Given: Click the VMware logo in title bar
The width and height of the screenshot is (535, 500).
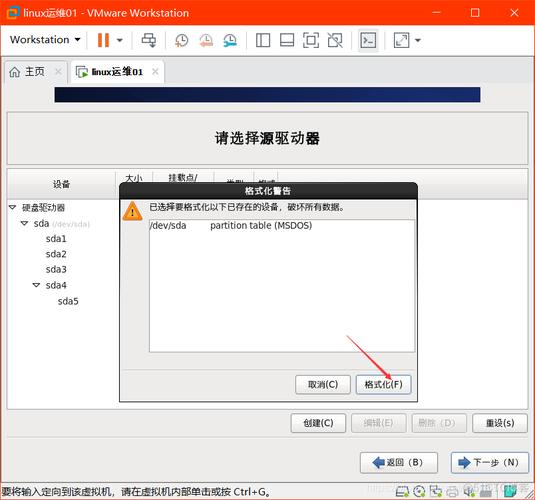Looking at the screenshot, I should (13, 13).
